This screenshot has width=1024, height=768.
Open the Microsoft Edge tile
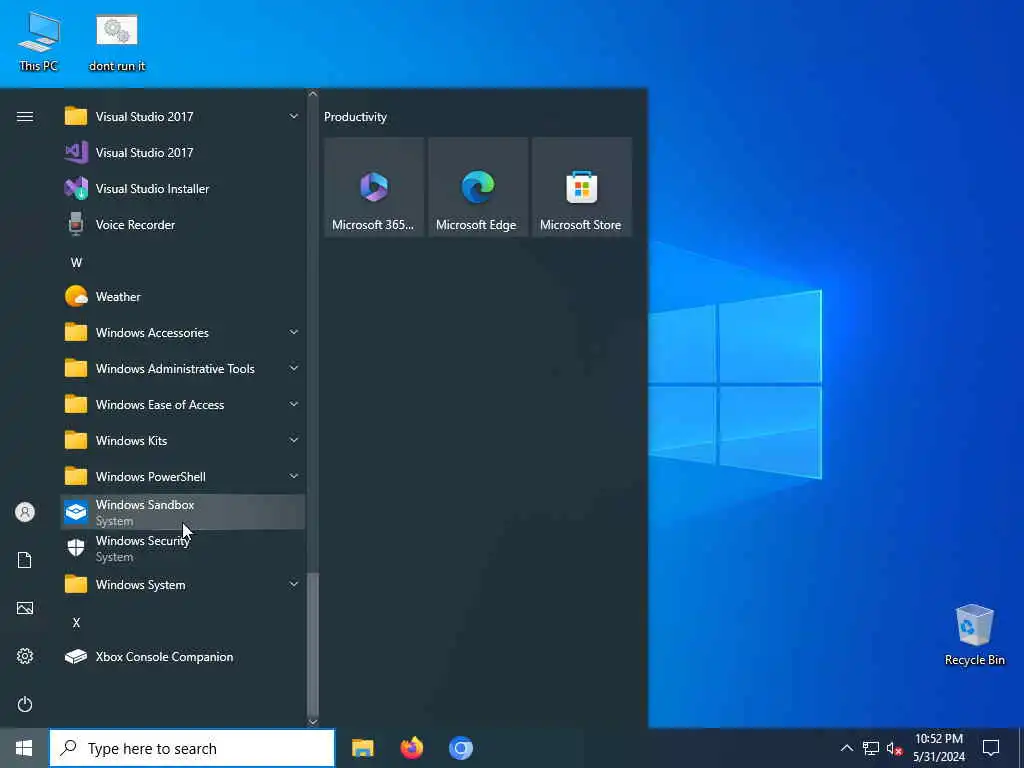point(477,187)
